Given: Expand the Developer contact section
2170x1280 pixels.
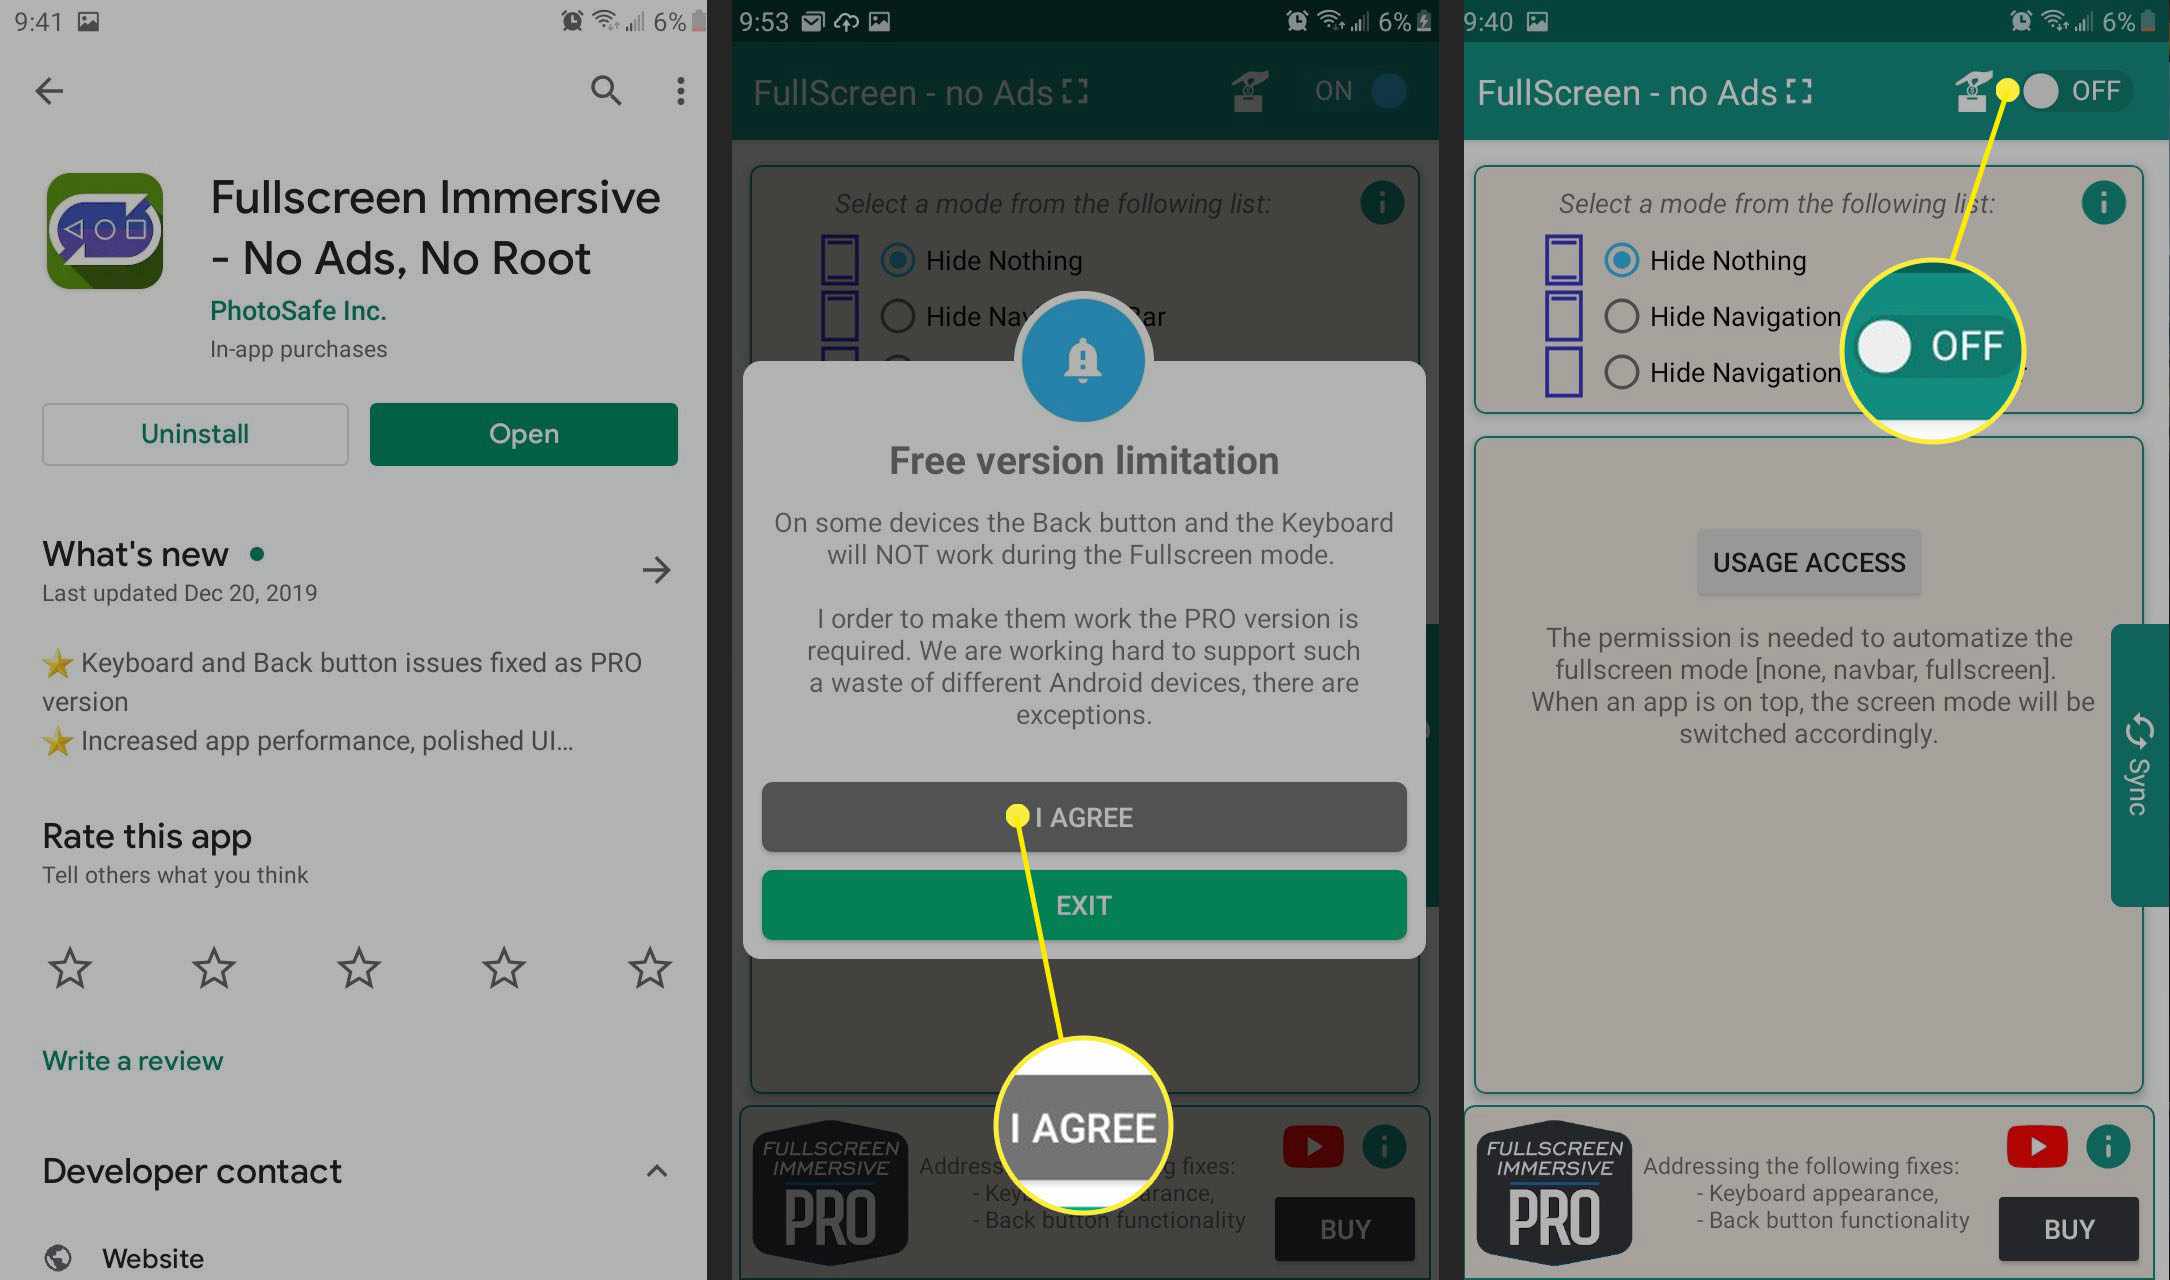Looking at the screenshot, I should click(x=657, y=1170).
